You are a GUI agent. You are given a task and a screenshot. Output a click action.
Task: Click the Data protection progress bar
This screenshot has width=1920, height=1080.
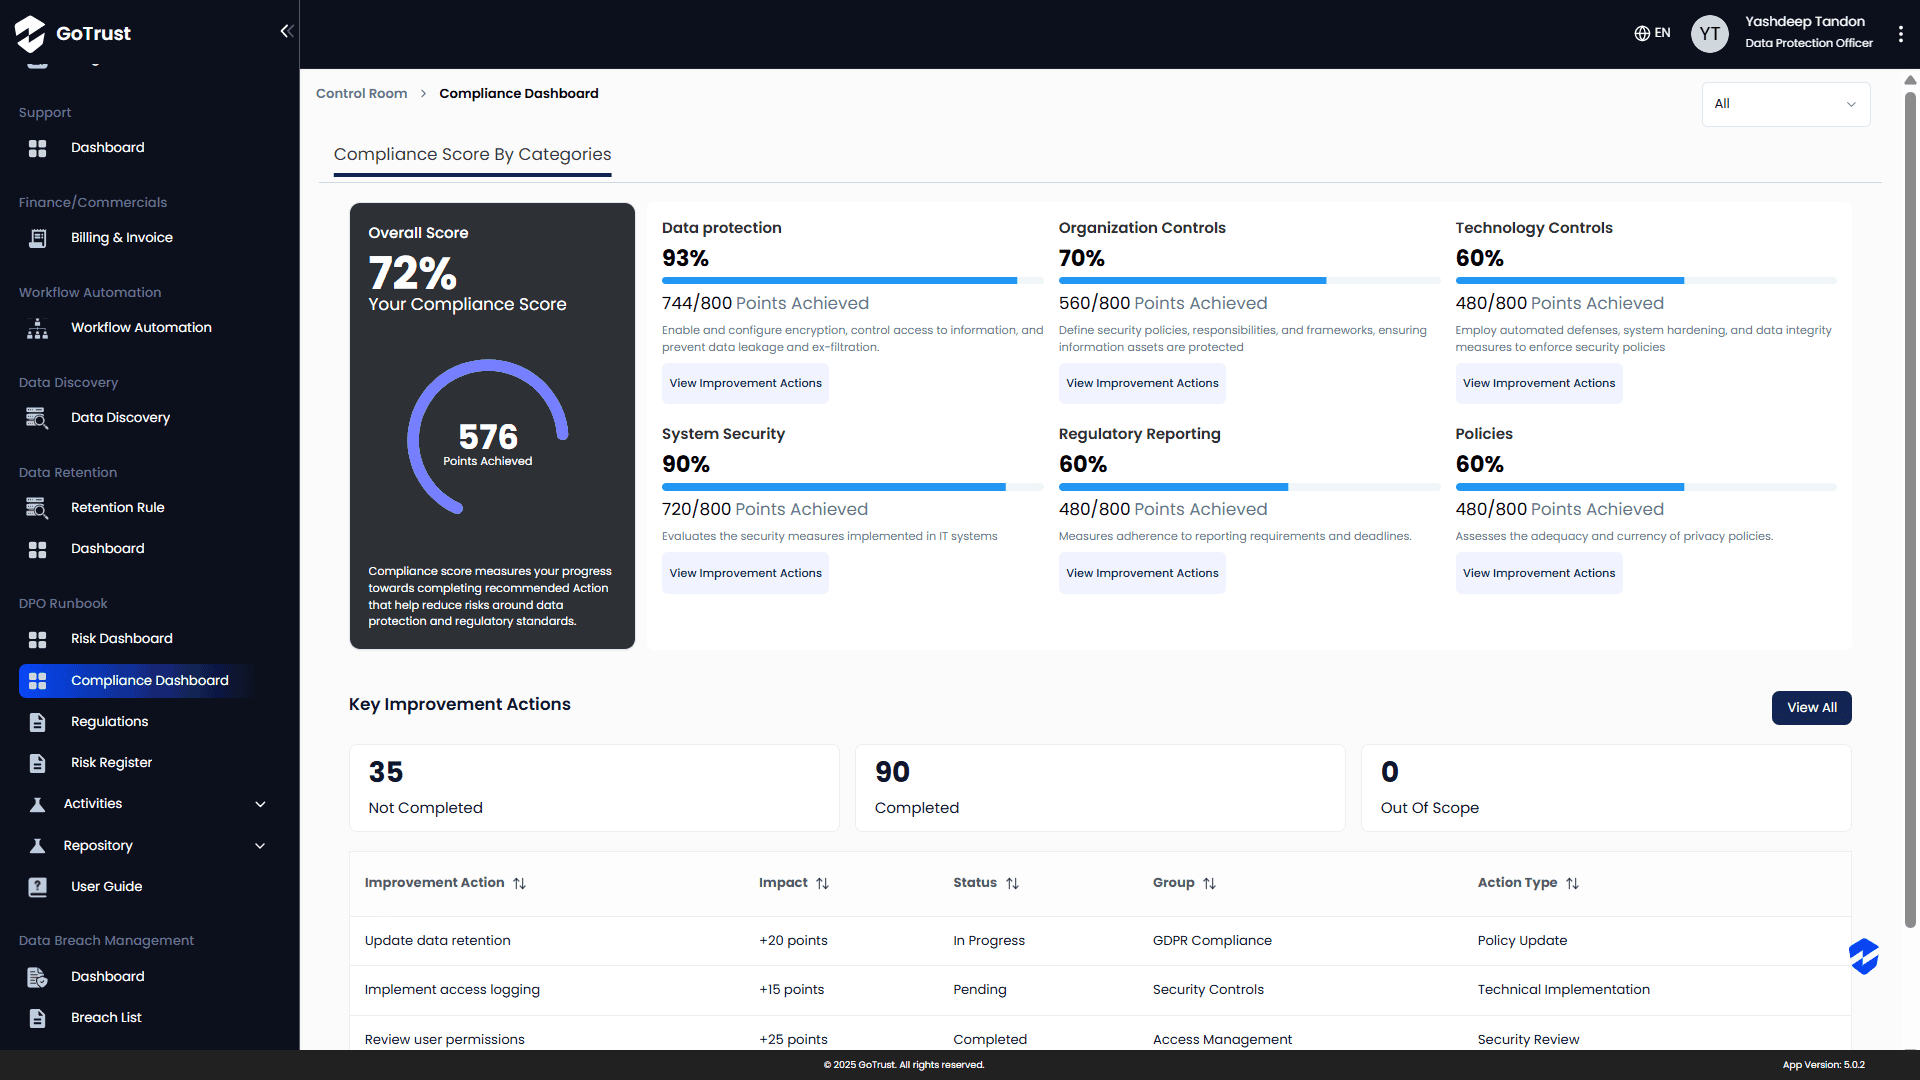[x=852, y=281]
